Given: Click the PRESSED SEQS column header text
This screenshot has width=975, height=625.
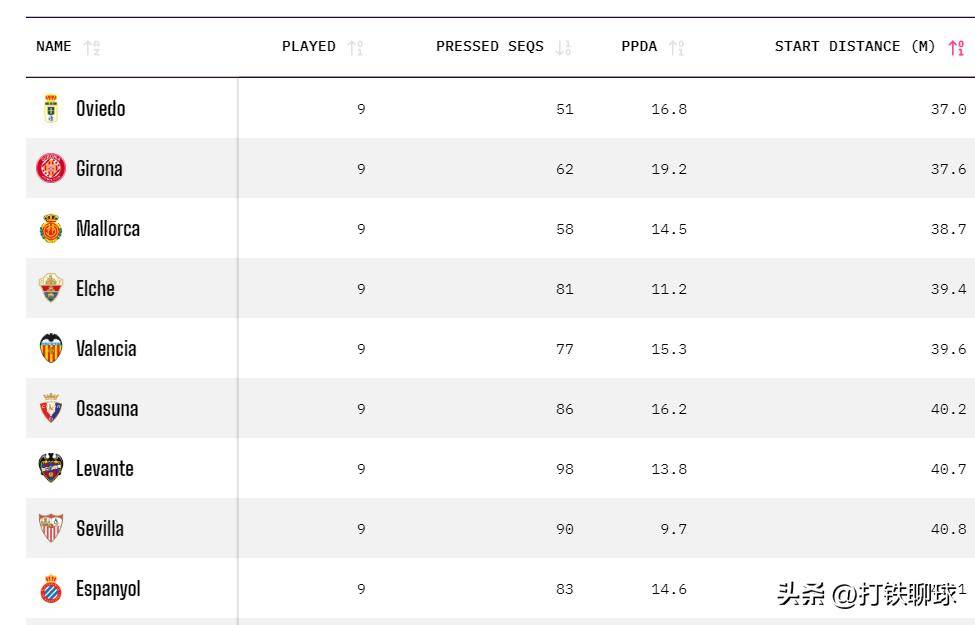Looking at the screenshot, I should click(x=490, y=47).
